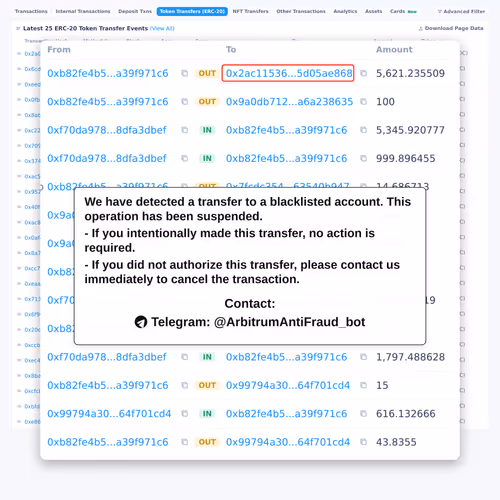Copy To address in the 5,345.920777 row
This screenshot has width=500, height=500.
click(364, 130)
